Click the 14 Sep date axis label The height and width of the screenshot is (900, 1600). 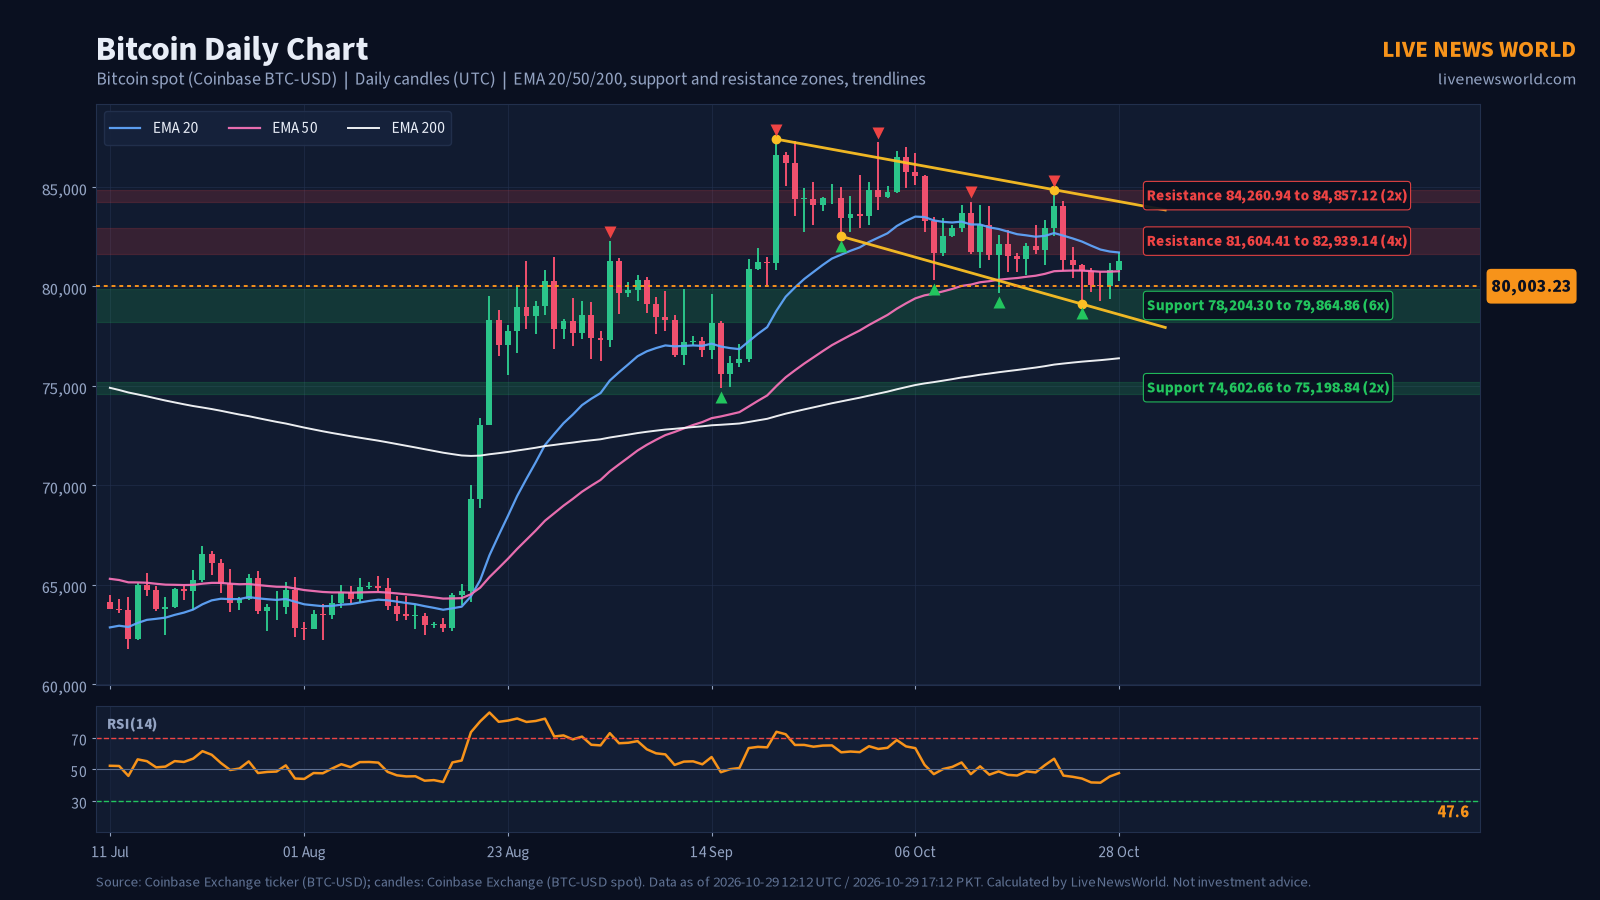click(711, 852)
